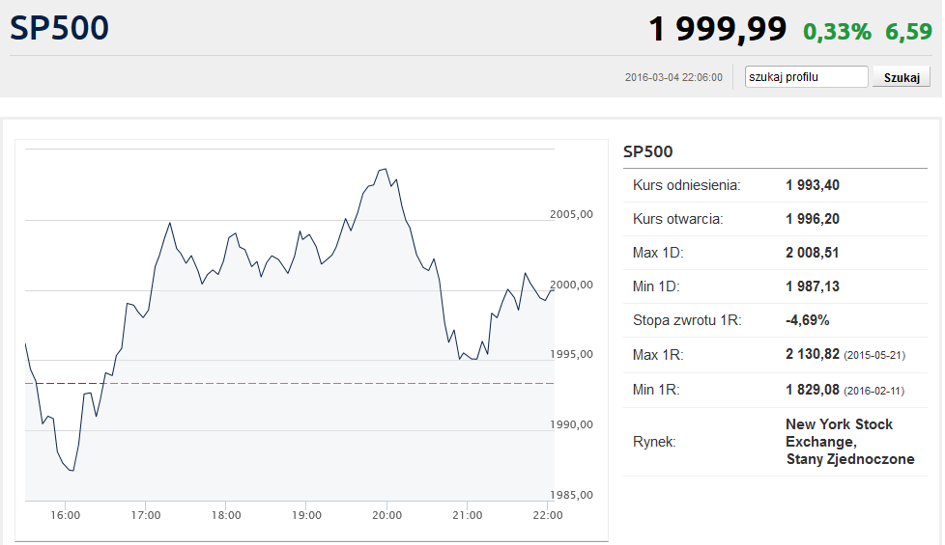Click the Min 1D row
The width and height of the screenshot is (945, 545).
[x=775, y=286]
